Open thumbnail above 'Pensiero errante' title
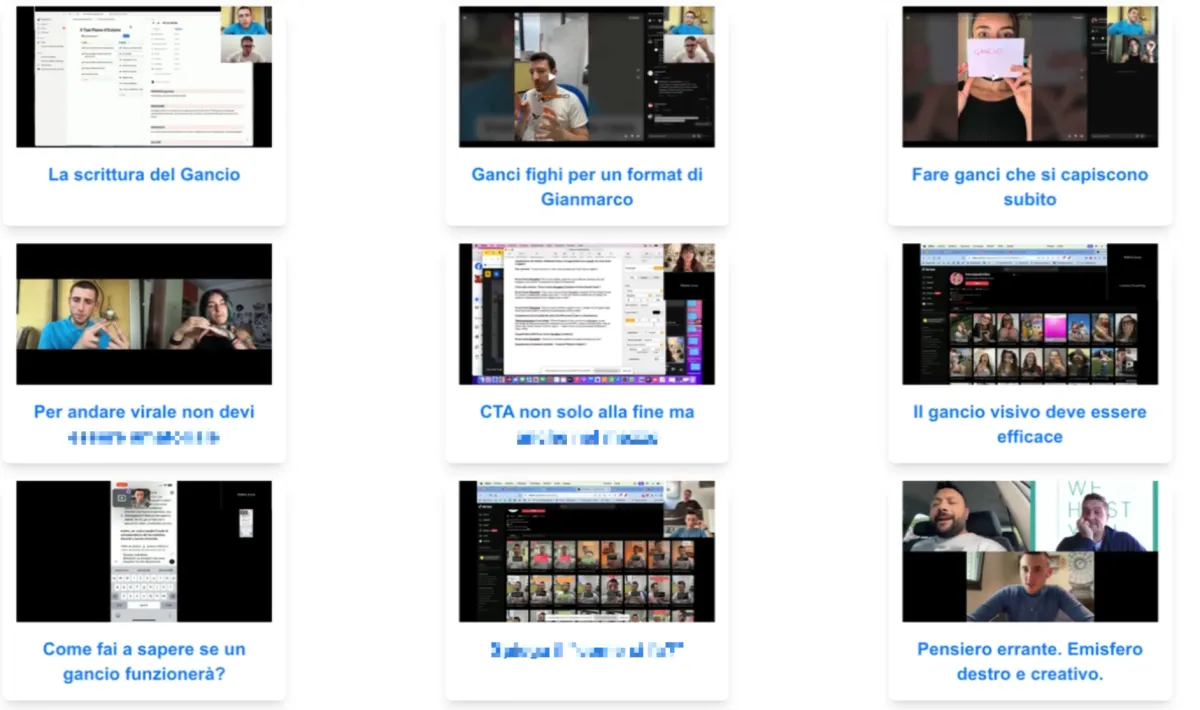 click(x=1030, y=551)
